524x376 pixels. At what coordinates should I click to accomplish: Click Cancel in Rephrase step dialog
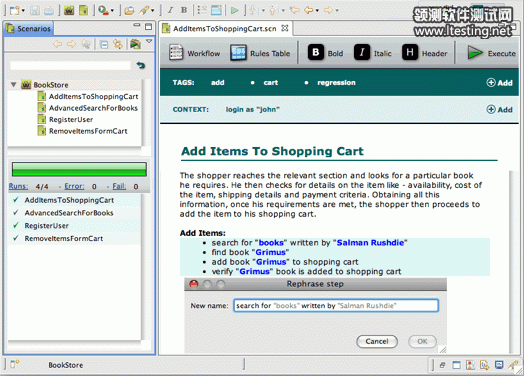pos(377,341)
